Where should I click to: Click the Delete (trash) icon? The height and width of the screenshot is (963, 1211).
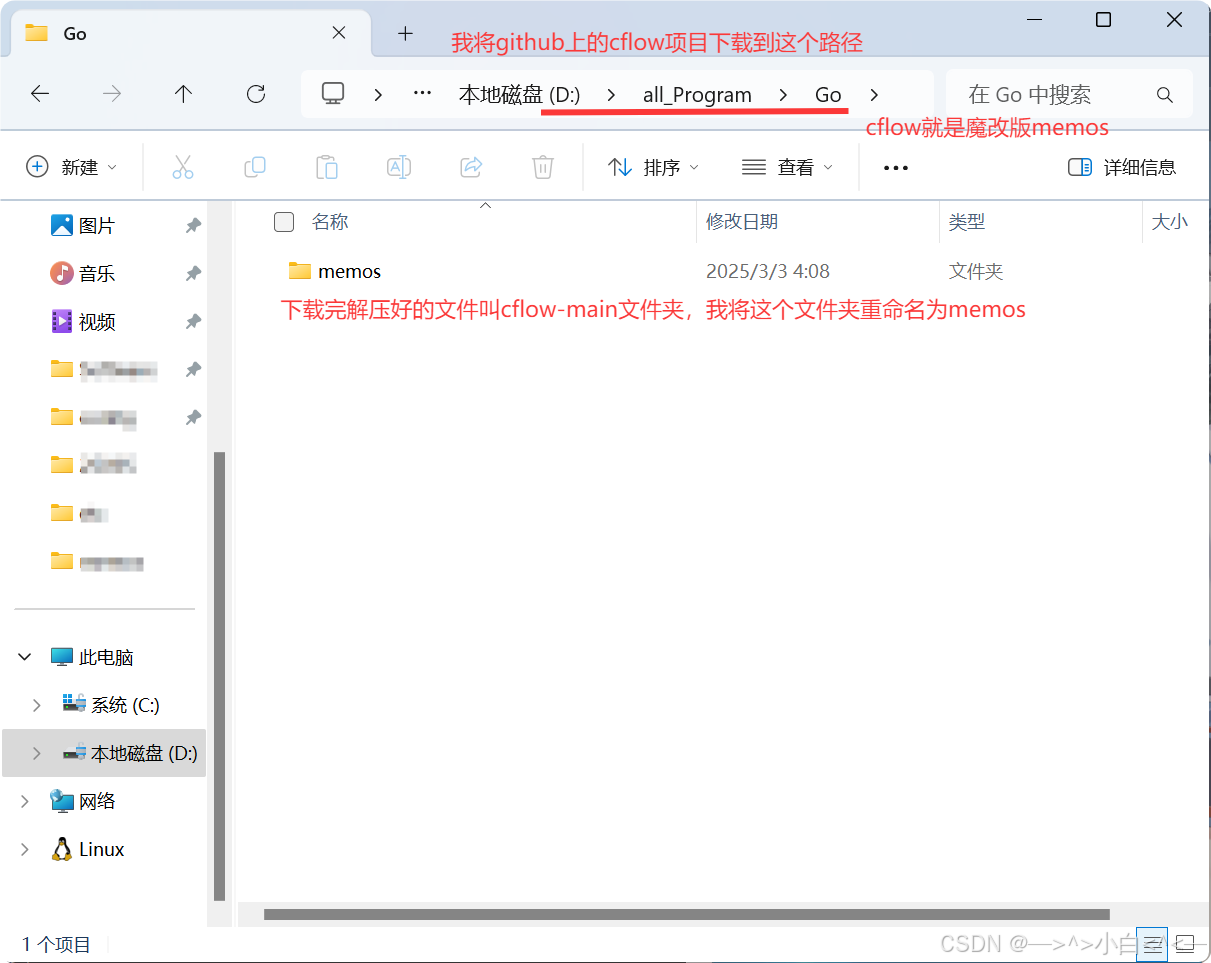point(543,167)
